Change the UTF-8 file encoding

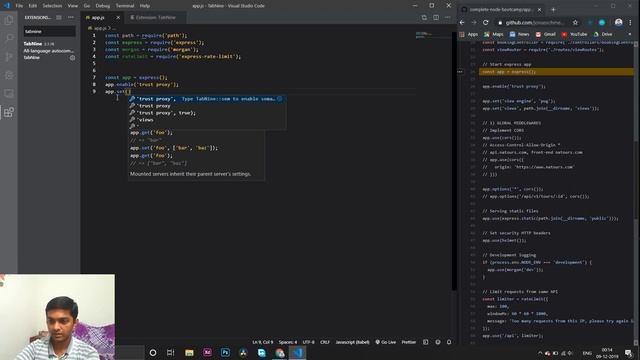[x=309, y=342]
